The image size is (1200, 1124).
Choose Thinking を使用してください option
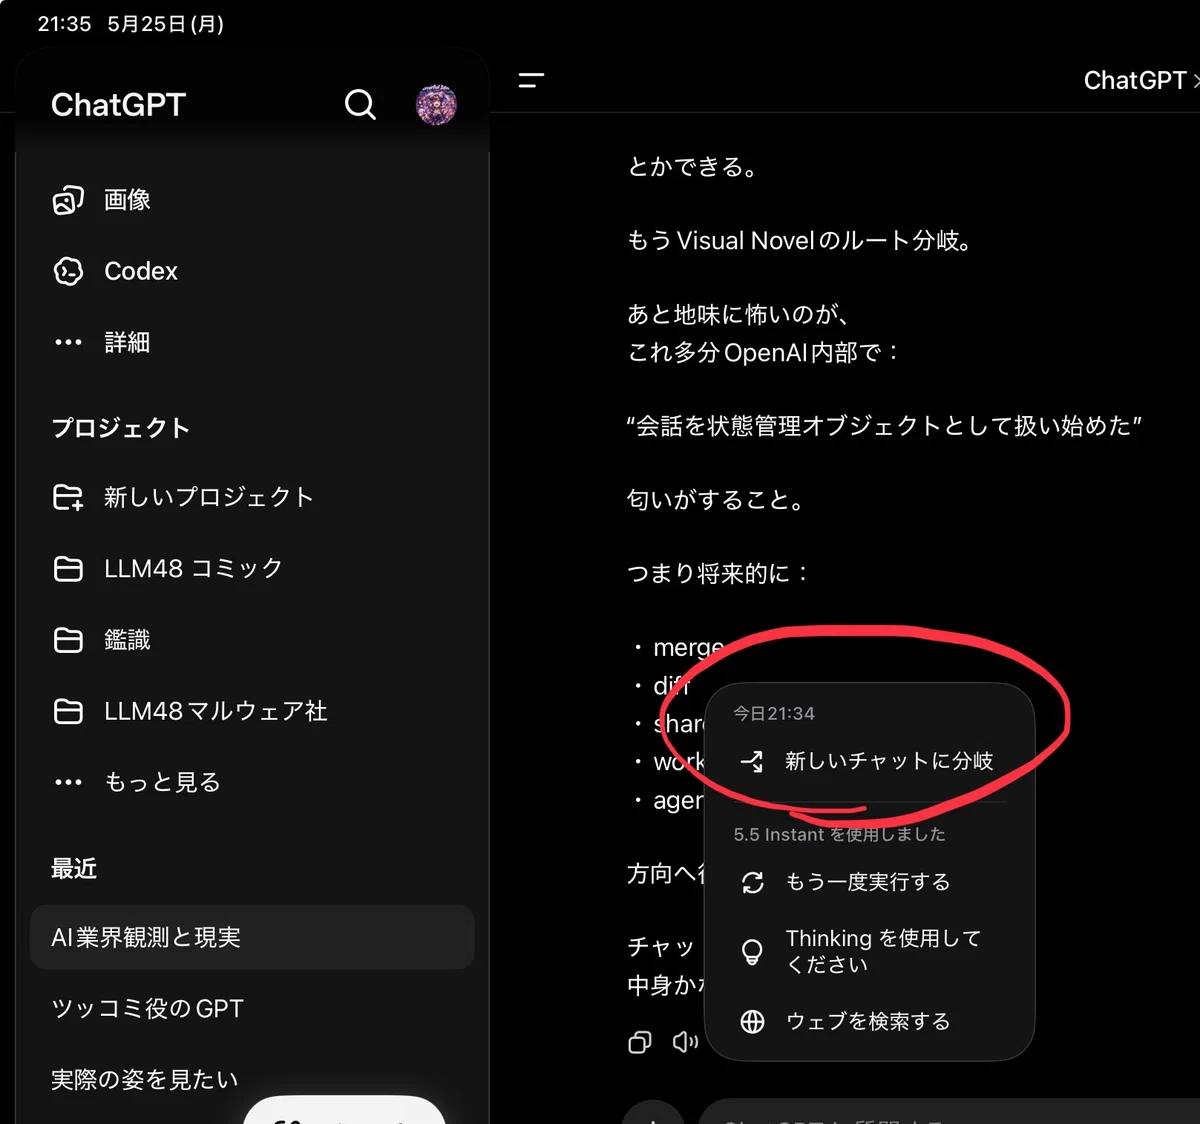click(x=869, y=951)
